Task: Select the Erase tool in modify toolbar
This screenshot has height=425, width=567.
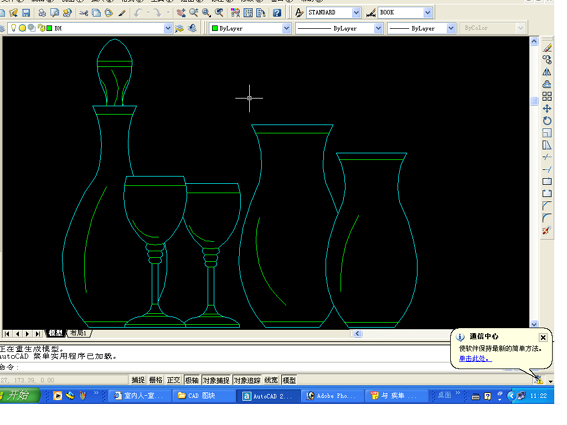Action: click(547, 47)
